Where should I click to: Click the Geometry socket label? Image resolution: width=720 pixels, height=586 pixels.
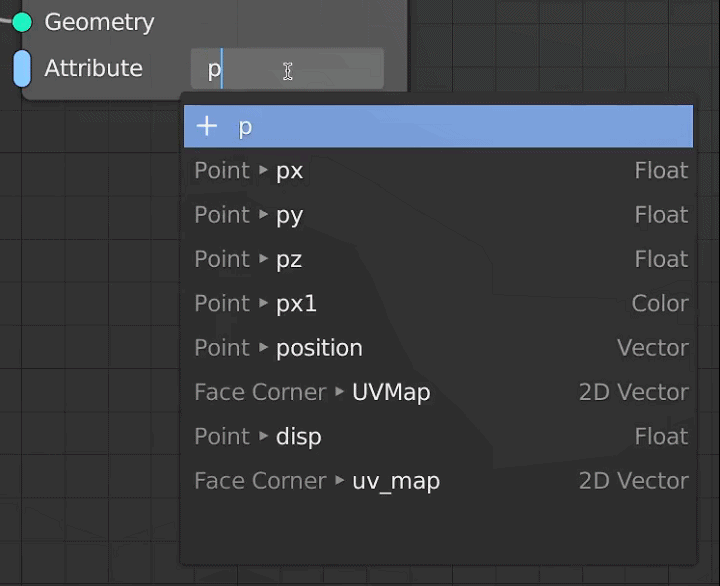[x=99, y=22]
